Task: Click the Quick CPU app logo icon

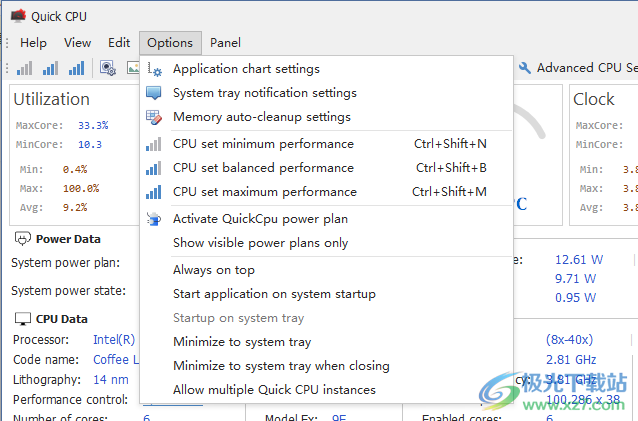Action: 18,16
